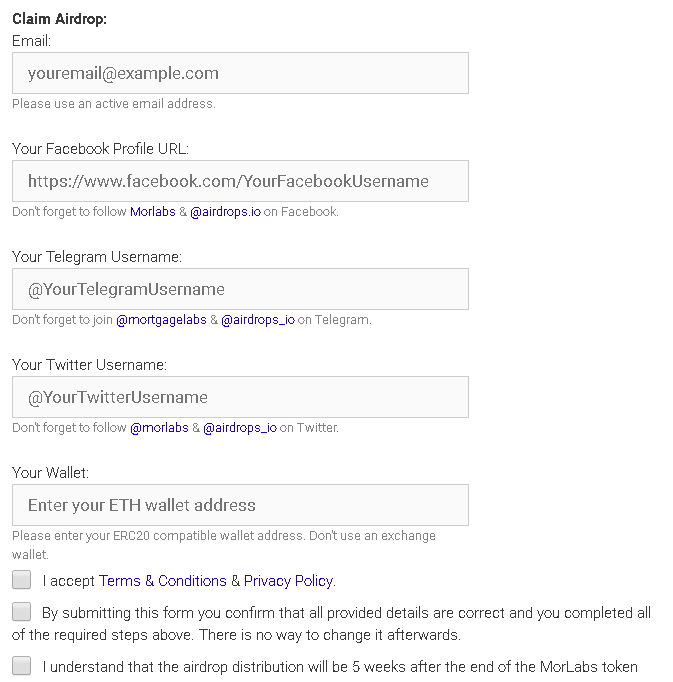The image size is (673, 682).
Task: Enable the airdrop distribution understanding checkbox
Action: [x=22, y=666]
